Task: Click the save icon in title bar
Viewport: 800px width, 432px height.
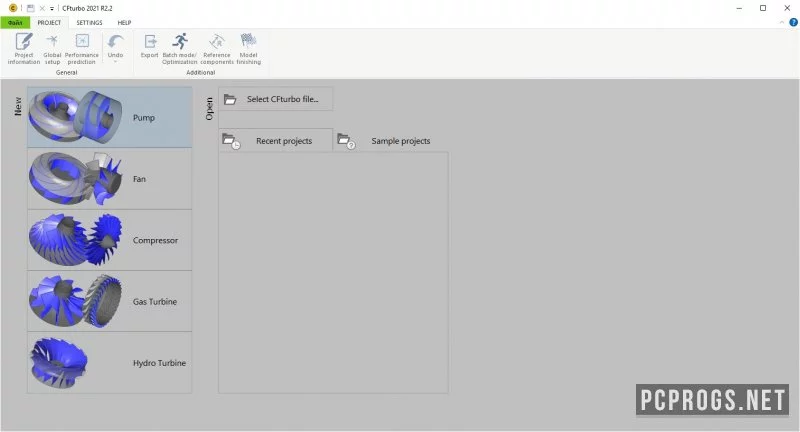Action: click(x=31, y=8)
